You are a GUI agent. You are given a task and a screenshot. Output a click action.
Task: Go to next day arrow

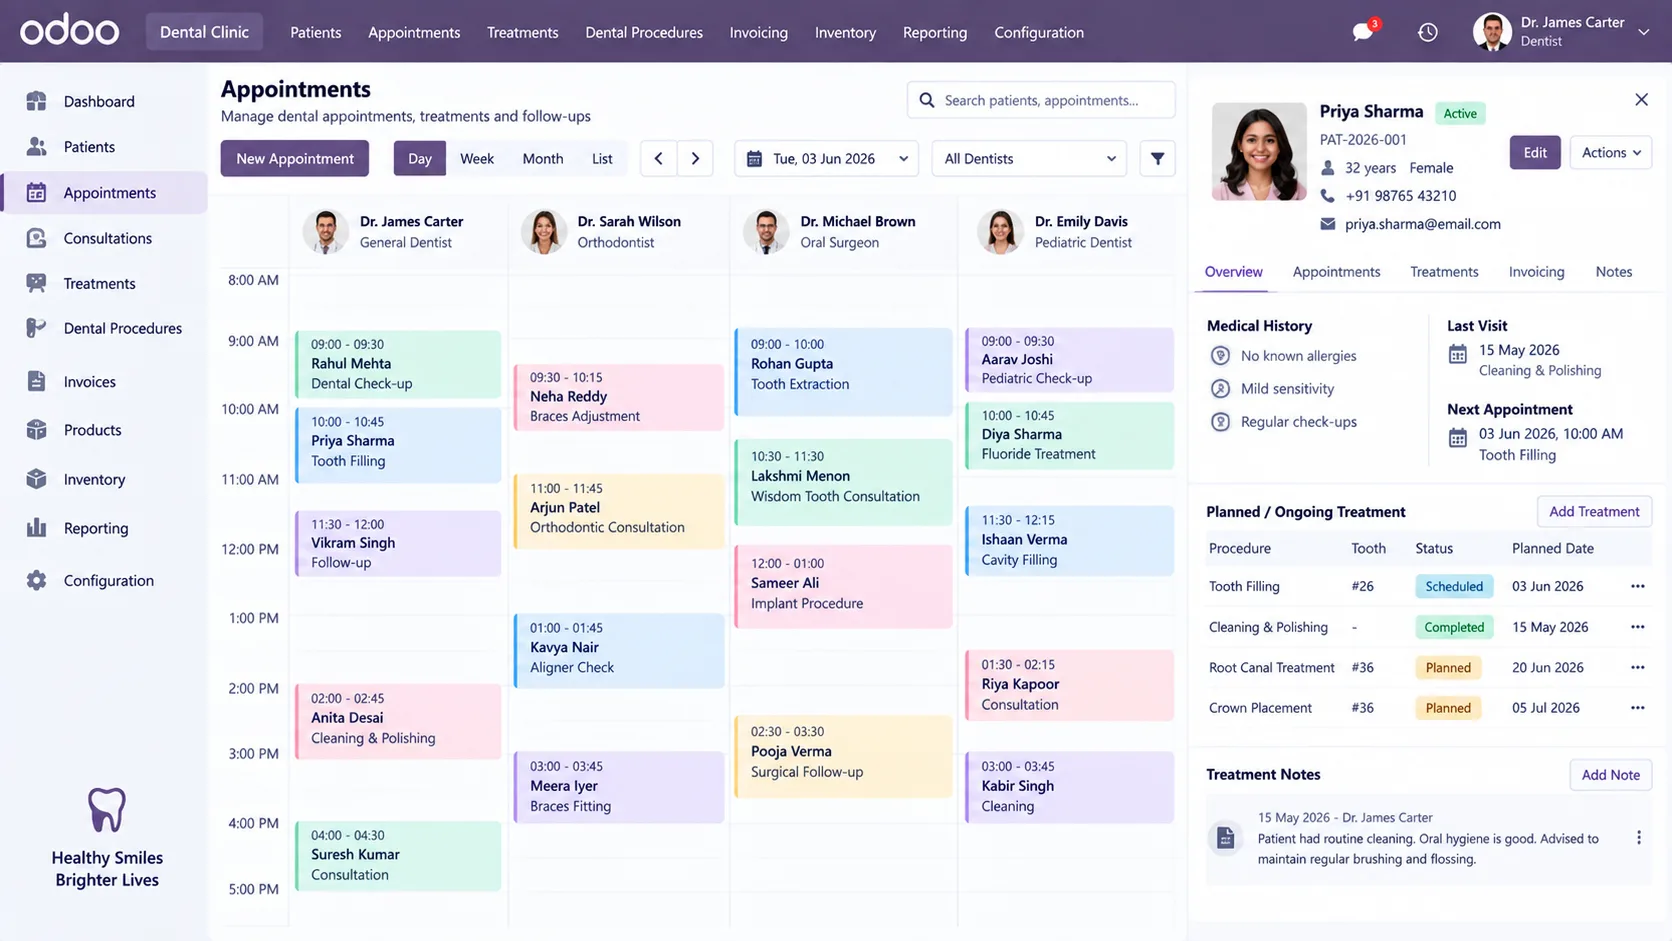click(x=695, y=158)
